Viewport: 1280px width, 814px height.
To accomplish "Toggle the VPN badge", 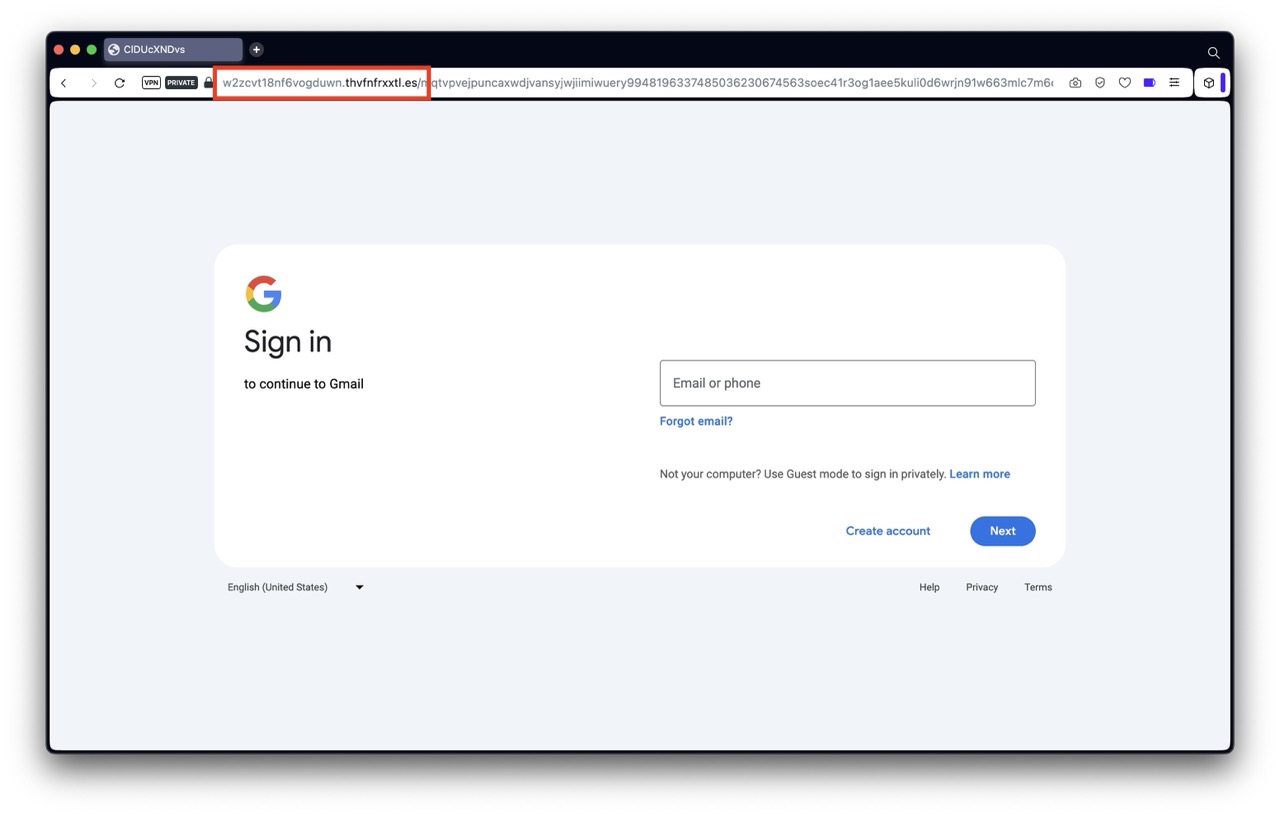I will point(151,83).
